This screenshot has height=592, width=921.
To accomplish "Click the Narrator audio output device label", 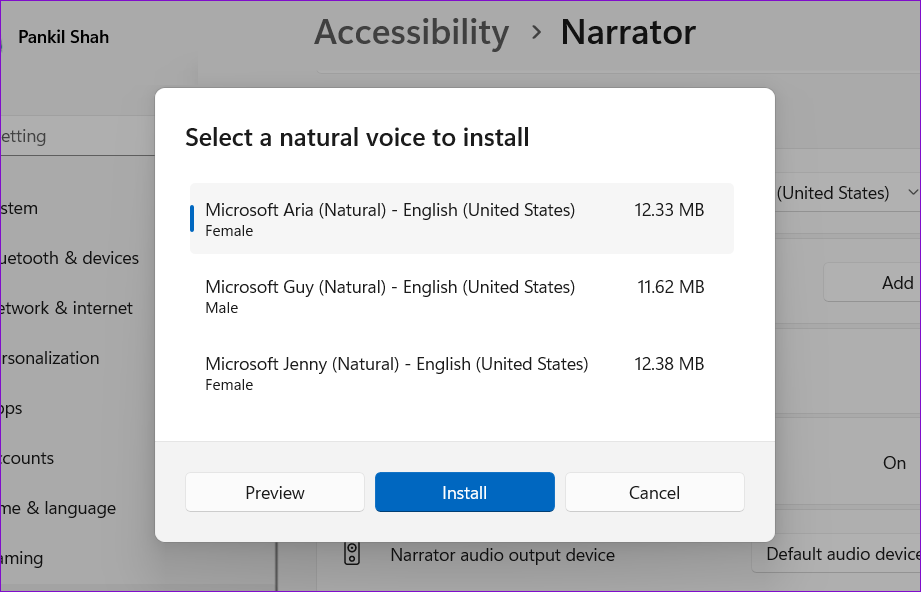I will pyautogui.click(x=503, y=554).
